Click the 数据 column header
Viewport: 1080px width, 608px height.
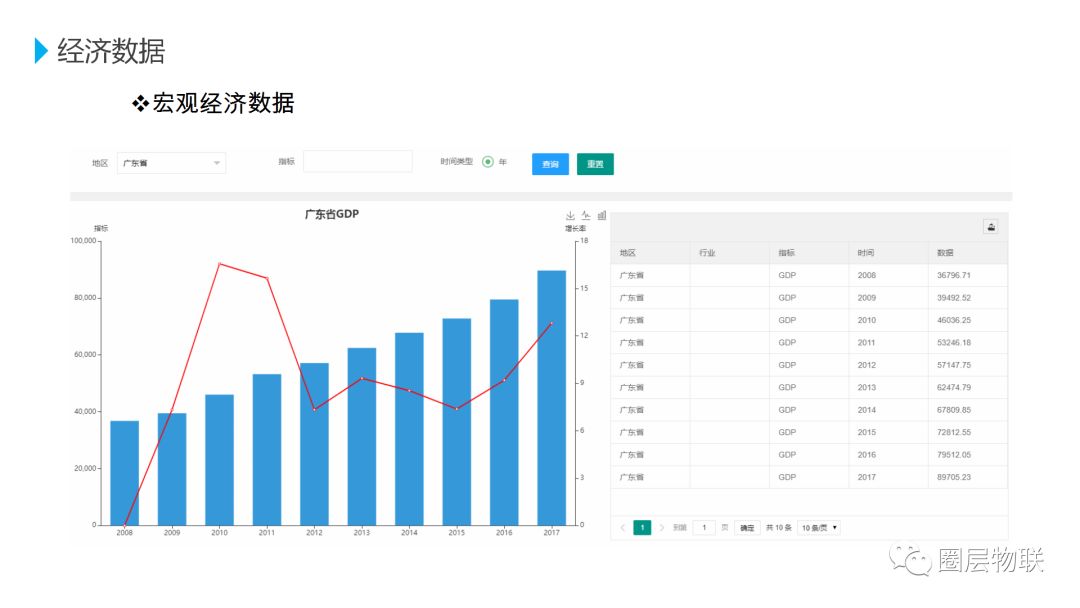tap(945, 253)
